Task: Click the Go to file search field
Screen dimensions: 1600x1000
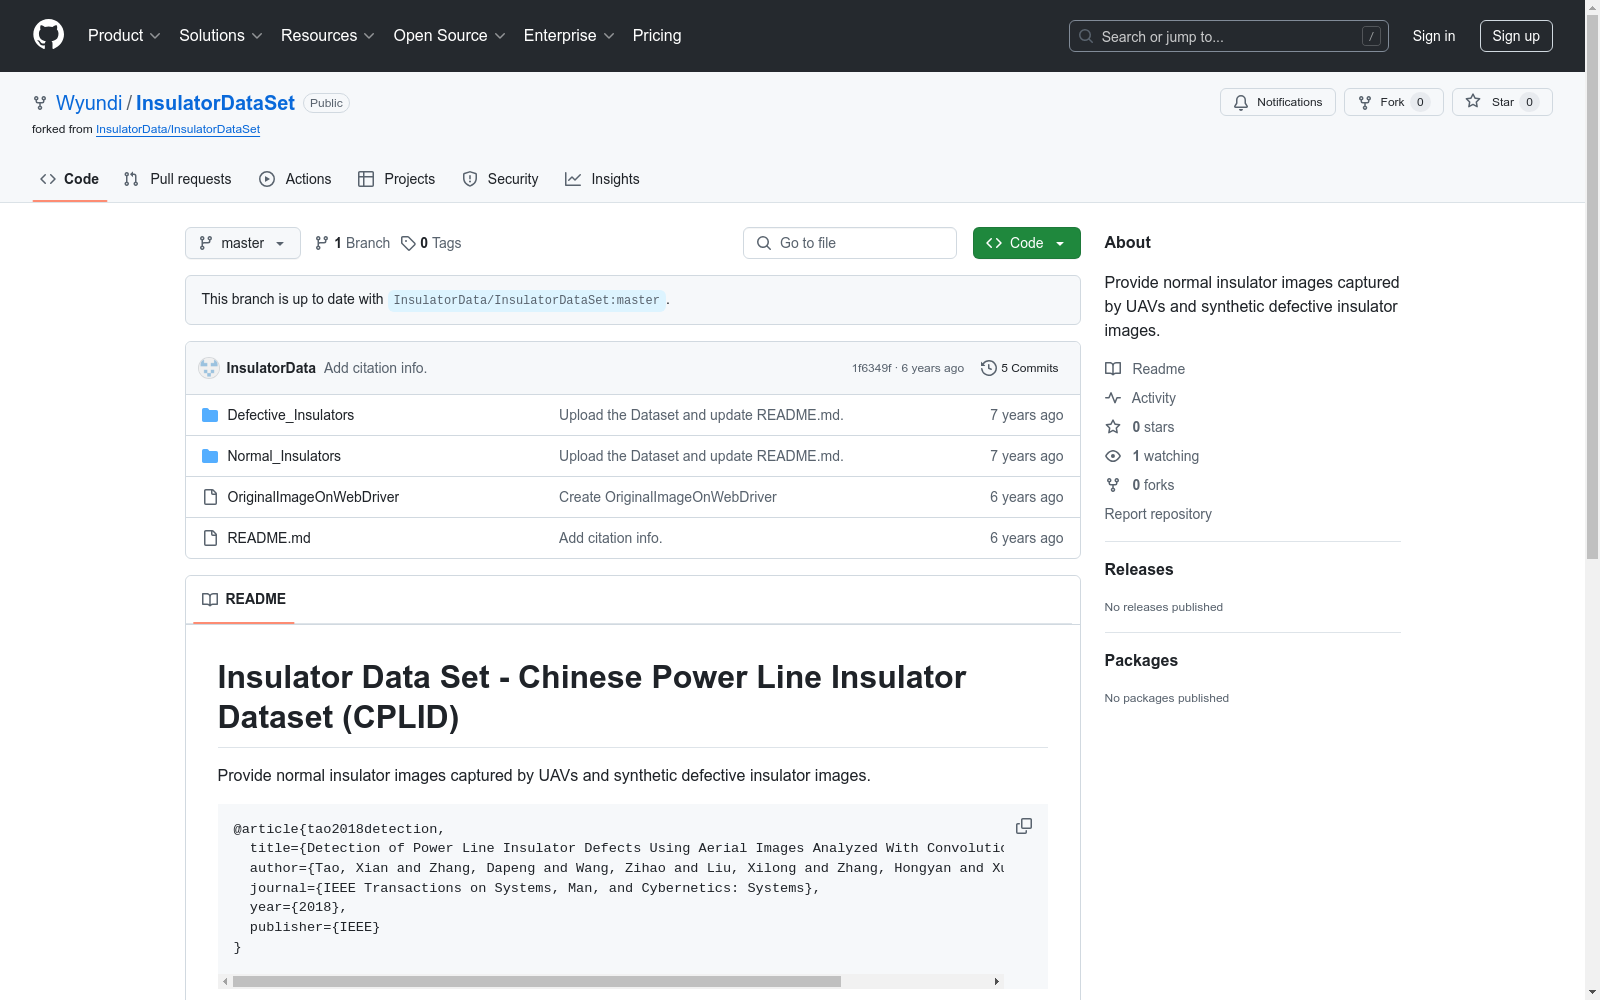Action: click(x=850, y=243)
